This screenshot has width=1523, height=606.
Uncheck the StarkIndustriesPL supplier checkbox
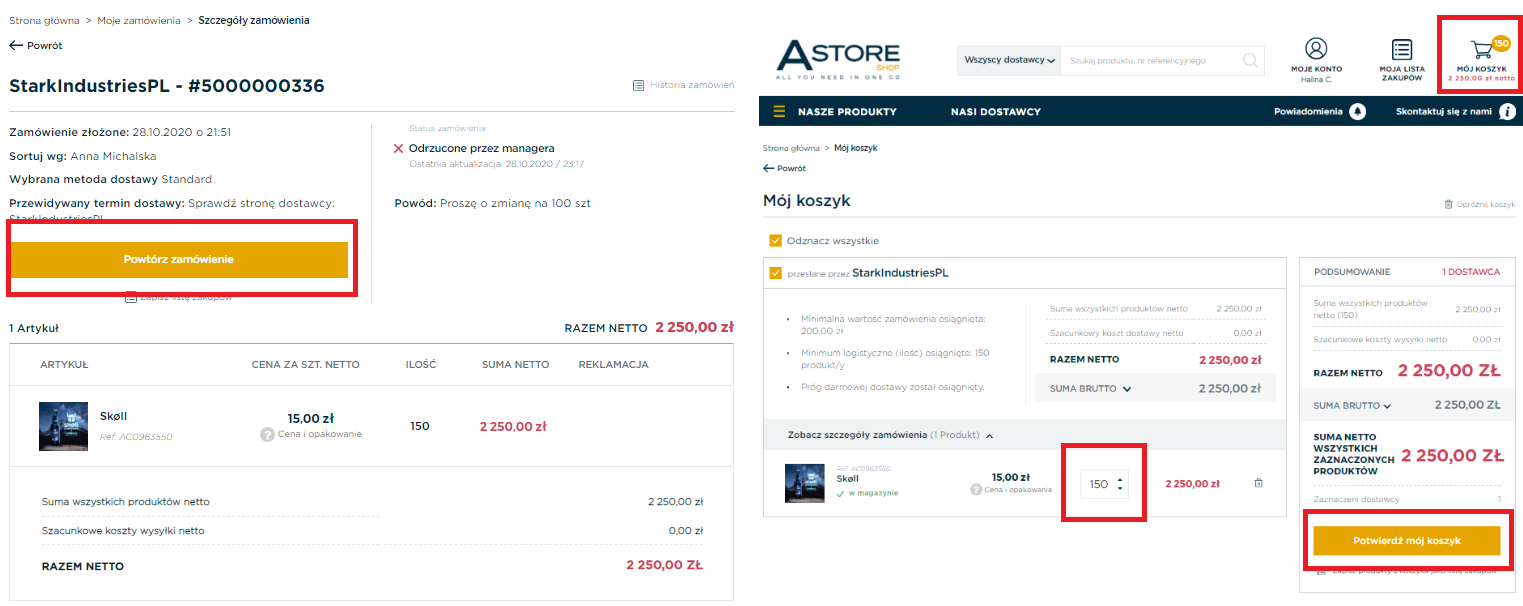pos(775,273)
